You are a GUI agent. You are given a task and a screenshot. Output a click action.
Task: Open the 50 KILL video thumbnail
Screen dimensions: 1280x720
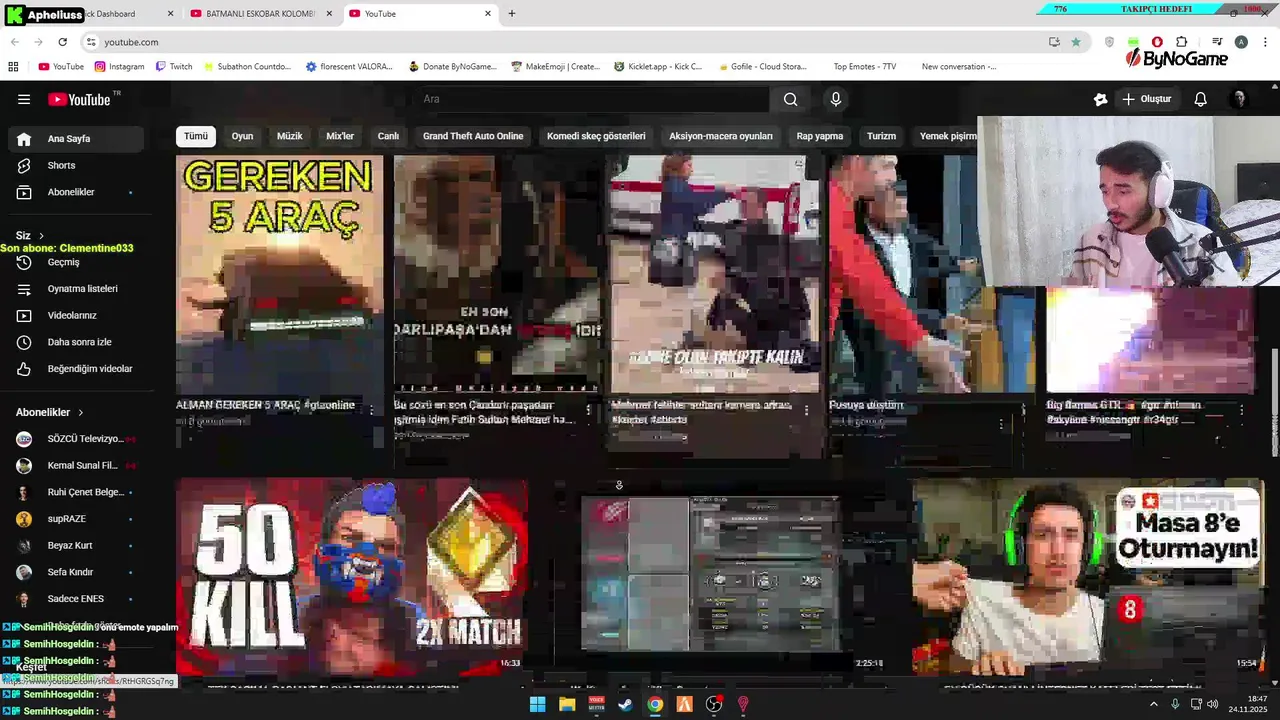[x=352, y=577]
